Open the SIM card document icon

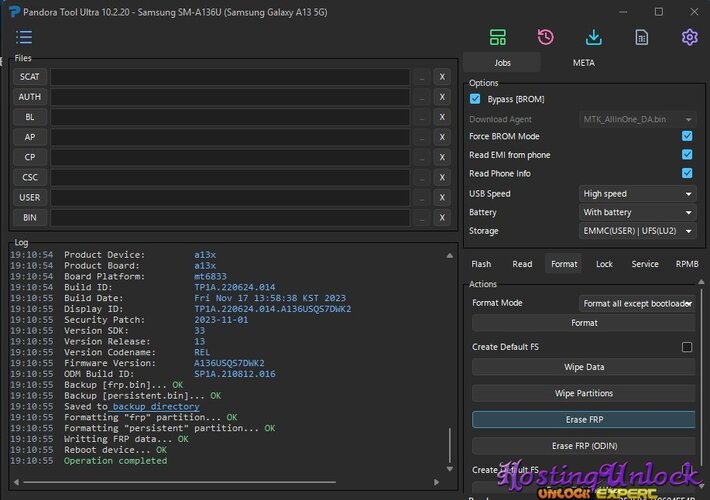click(x=642, y=37)
